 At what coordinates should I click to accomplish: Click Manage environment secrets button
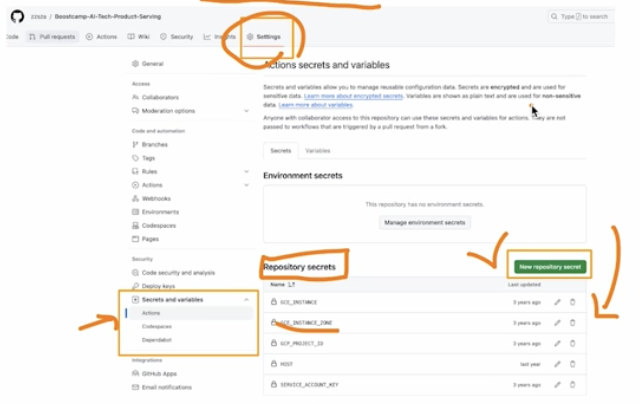click(424, 223)
